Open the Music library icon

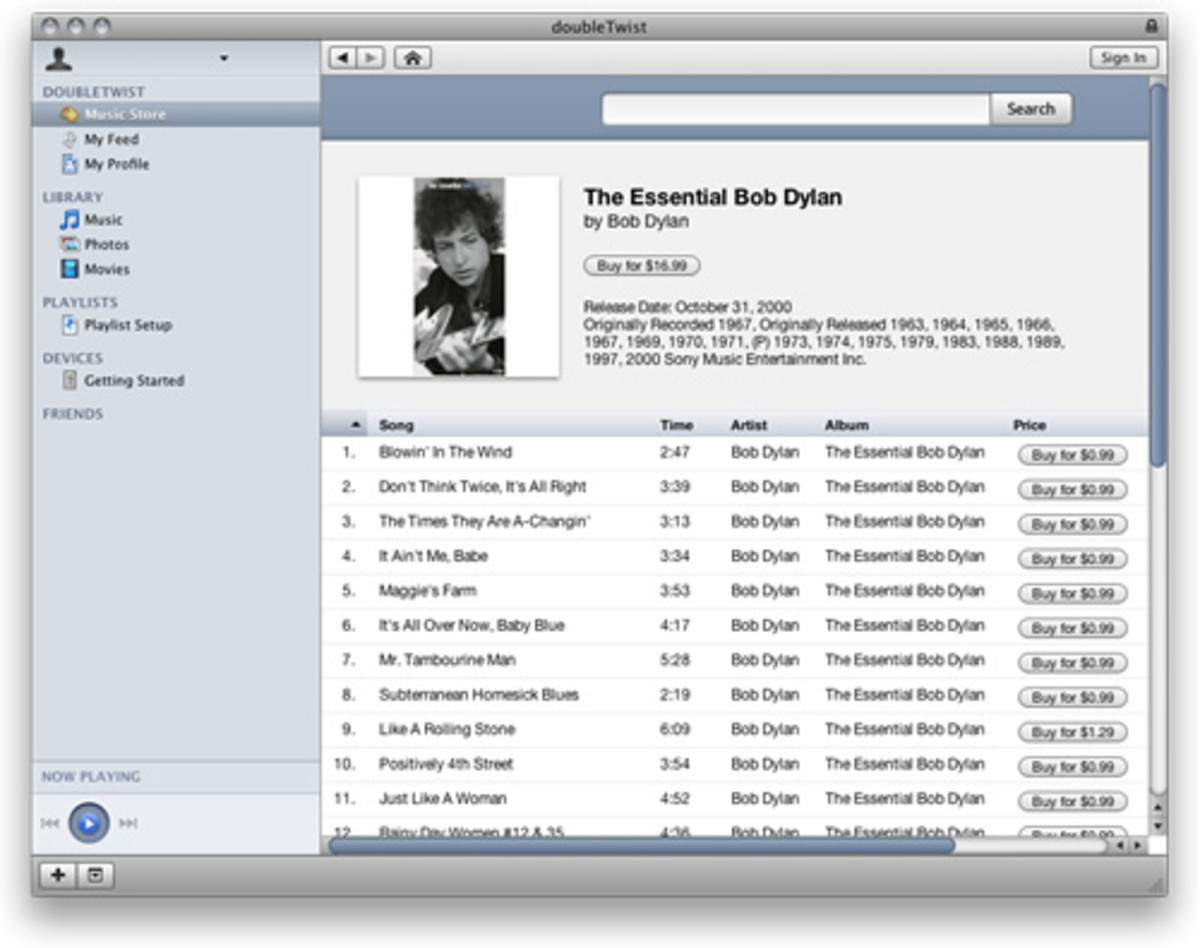tap(69, 220)
